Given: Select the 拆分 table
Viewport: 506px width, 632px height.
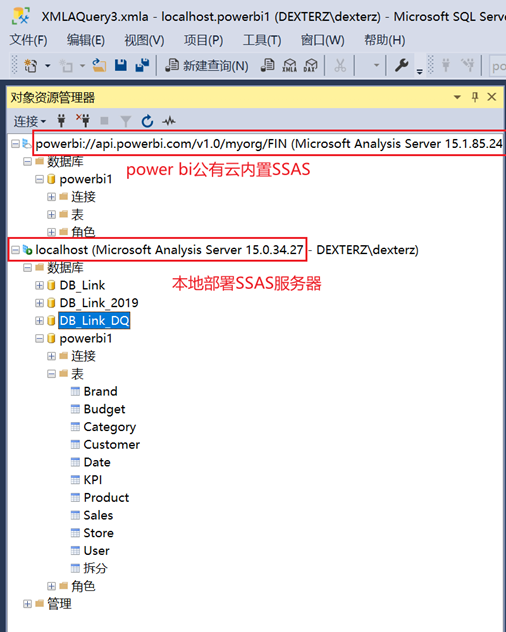Looking at the screenshot, I should (x=96, y=568).
